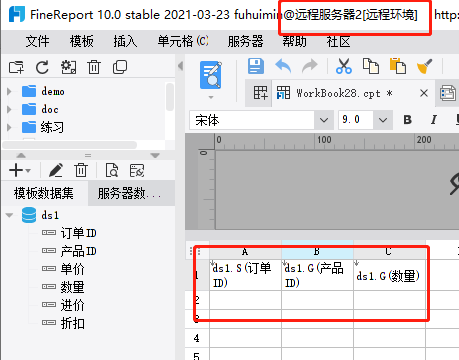Select the 单价 field

(x=72, y=269)
